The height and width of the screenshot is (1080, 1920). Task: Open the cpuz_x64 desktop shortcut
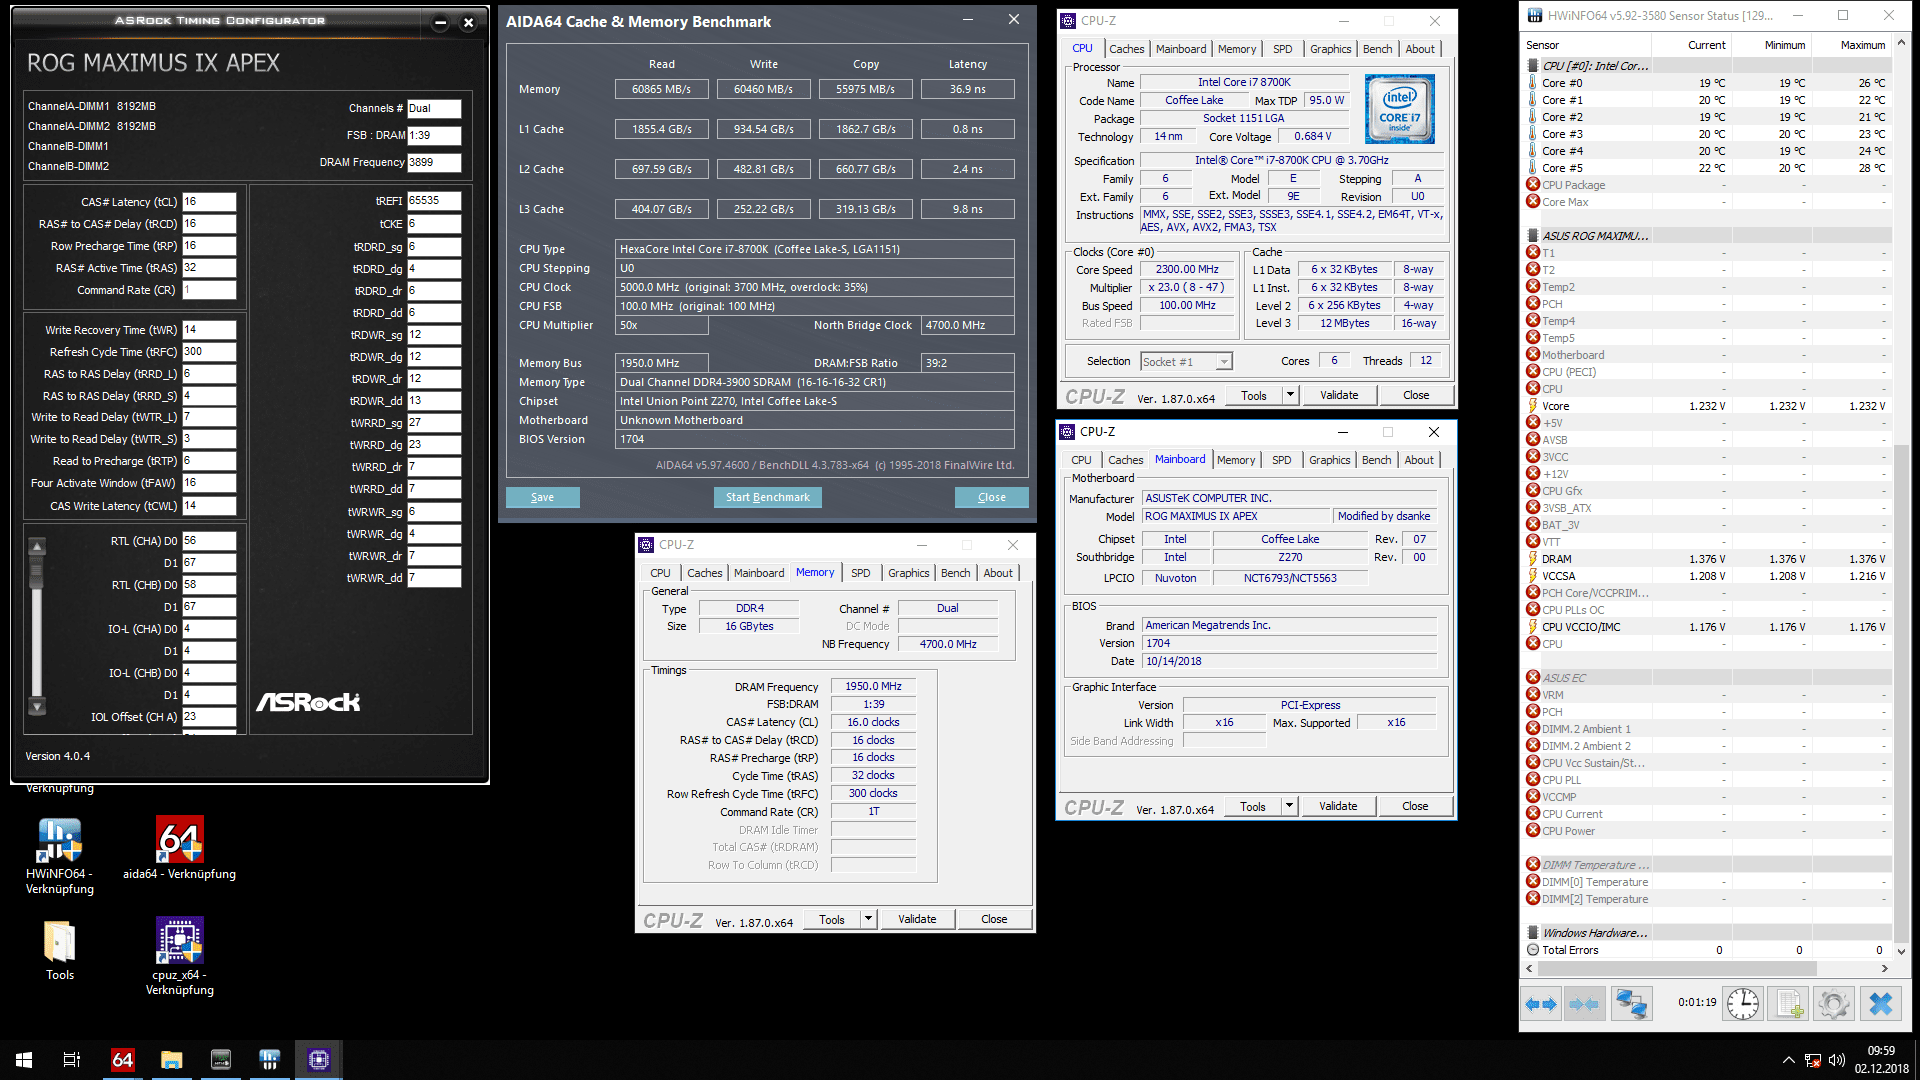coord(180,957)
